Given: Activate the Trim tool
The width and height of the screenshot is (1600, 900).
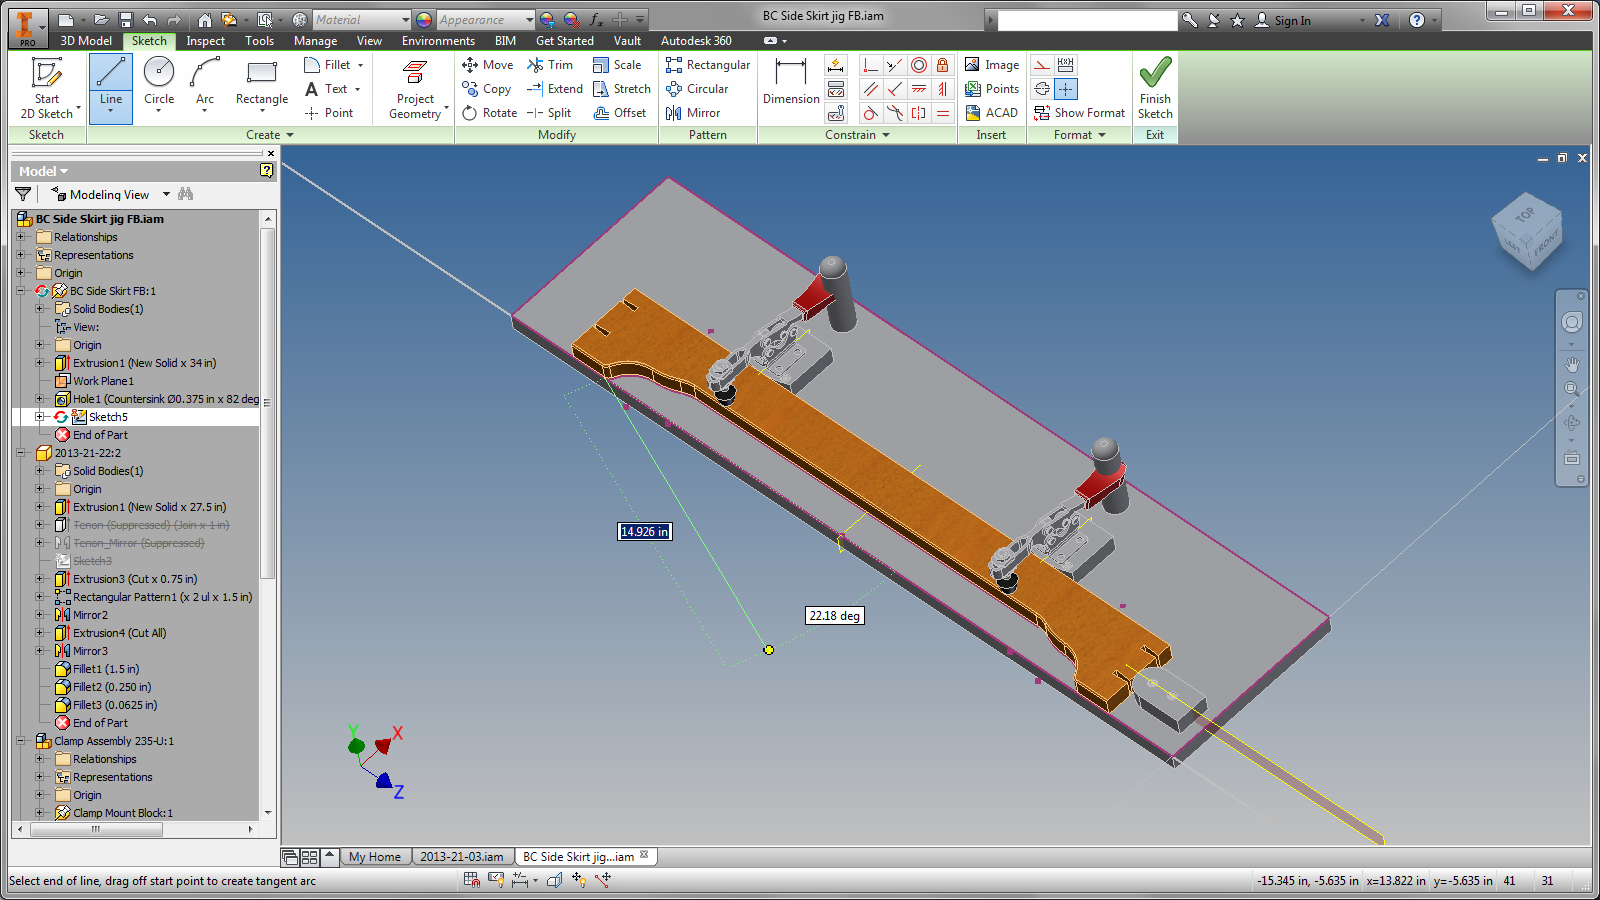Looking at the screenshot, I should pyautogui.click(x=552, y=64).
